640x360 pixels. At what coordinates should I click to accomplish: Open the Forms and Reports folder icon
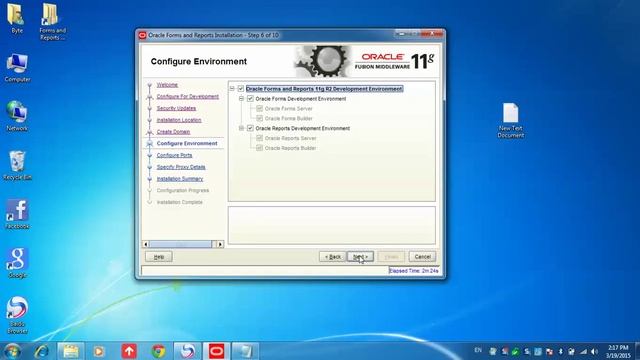pyautogui.click(x=52, y=21)
